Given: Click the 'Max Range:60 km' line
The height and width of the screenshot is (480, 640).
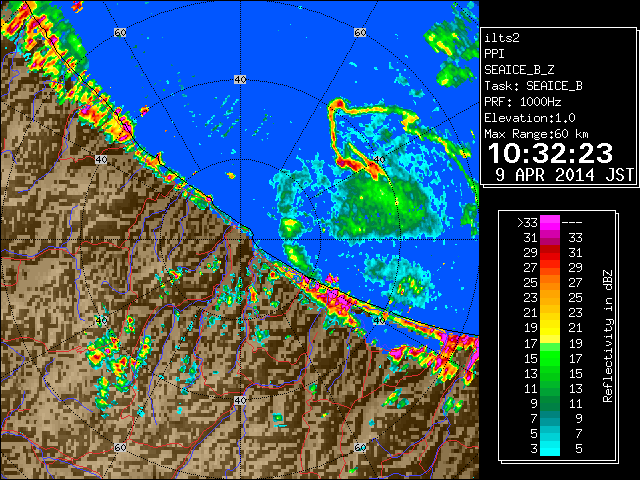Looking at the screenshot, I should [x=536, y=134].
